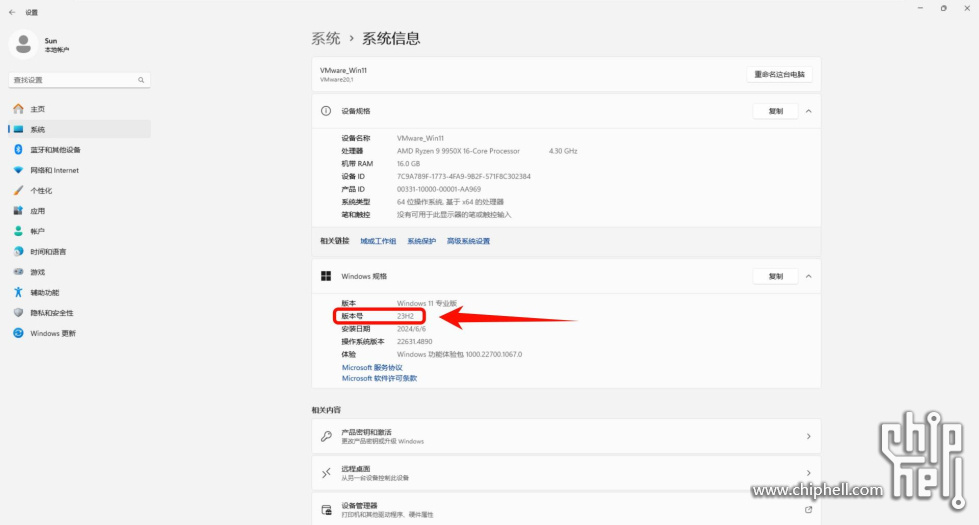The image size is (979, 525).
Task: Select 应用 menu label in sidebar
Action: [x=37, y=211]
